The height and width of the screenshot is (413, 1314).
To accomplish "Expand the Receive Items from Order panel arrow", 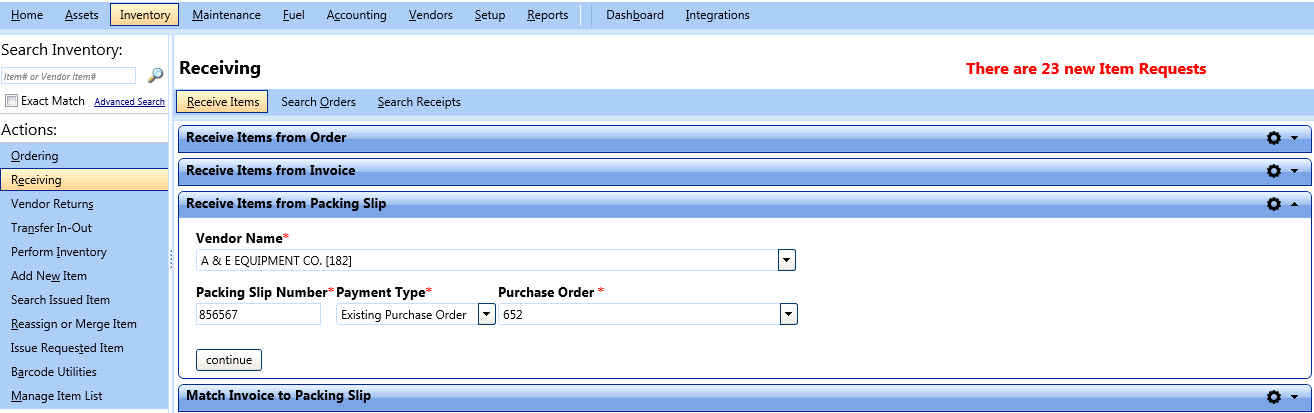I will click(x=1295, y=138).
